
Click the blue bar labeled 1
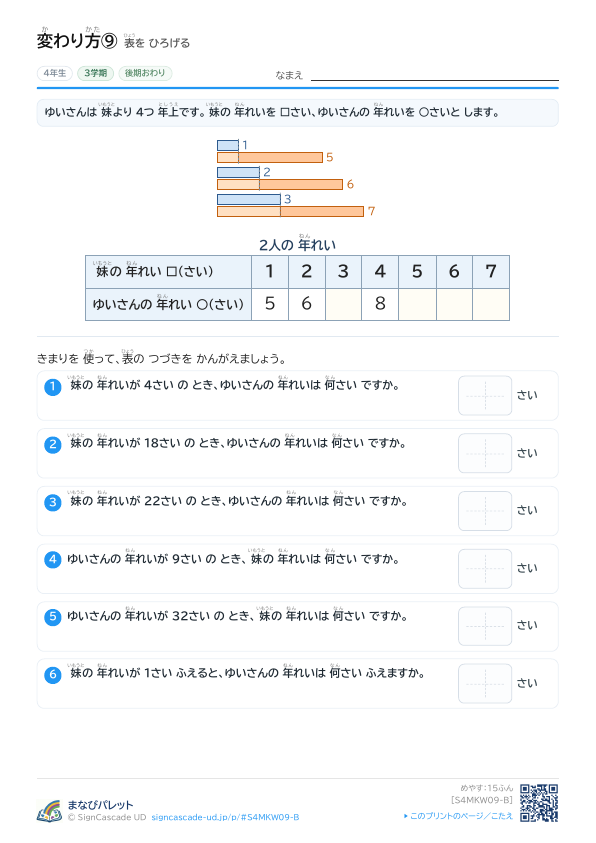point(228,145)
